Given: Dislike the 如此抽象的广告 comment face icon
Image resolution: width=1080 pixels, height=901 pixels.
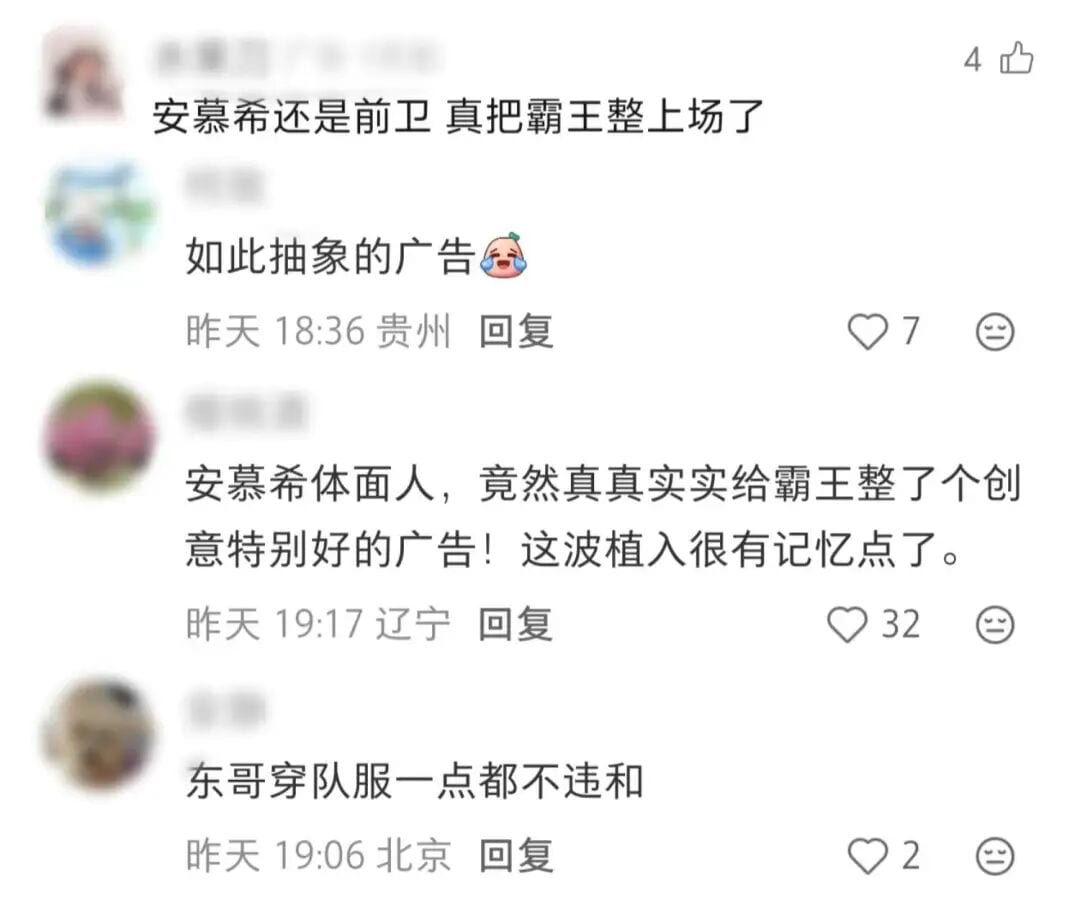Looking at the screenshot, I should coord(995,332).
